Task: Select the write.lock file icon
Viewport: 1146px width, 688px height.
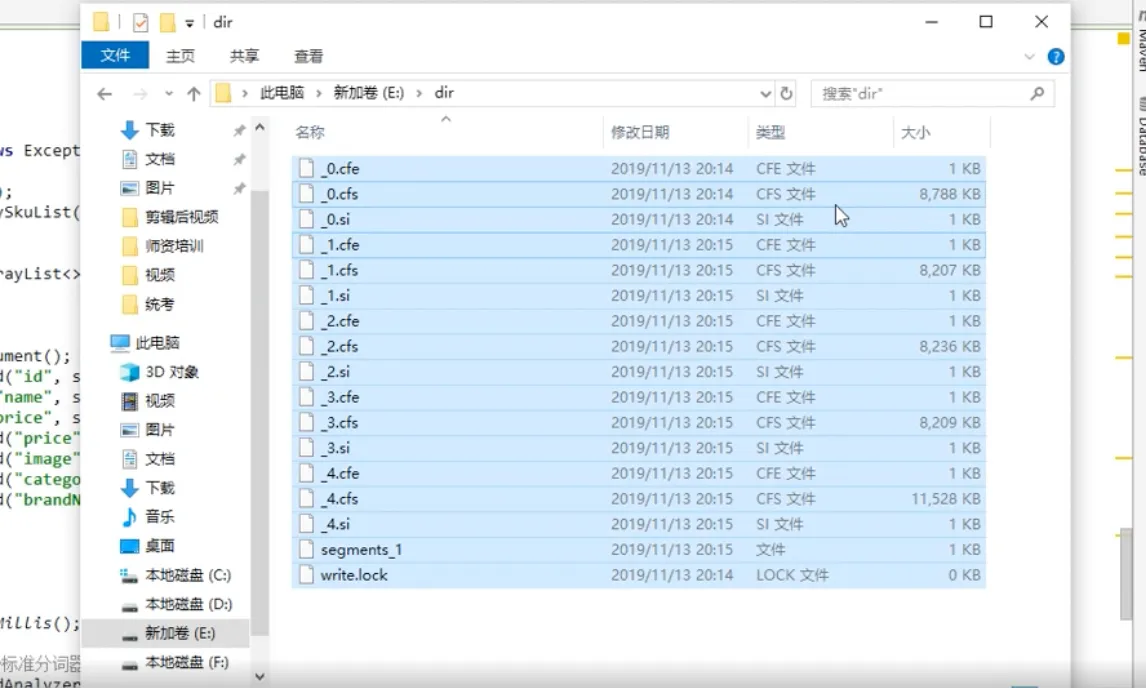Action: point(307,575)
